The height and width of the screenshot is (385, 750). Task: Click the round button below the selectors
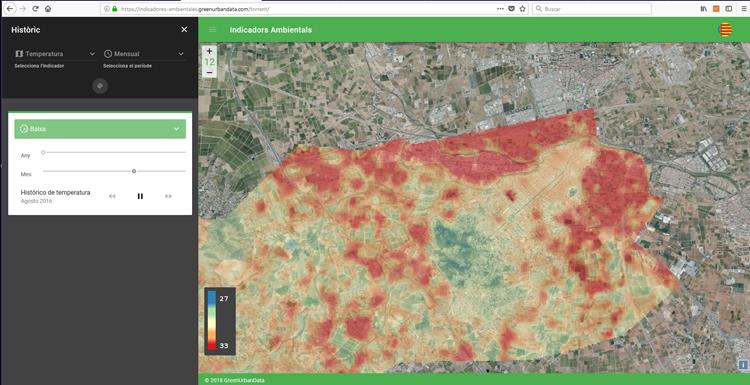click(x=100, y=86)
